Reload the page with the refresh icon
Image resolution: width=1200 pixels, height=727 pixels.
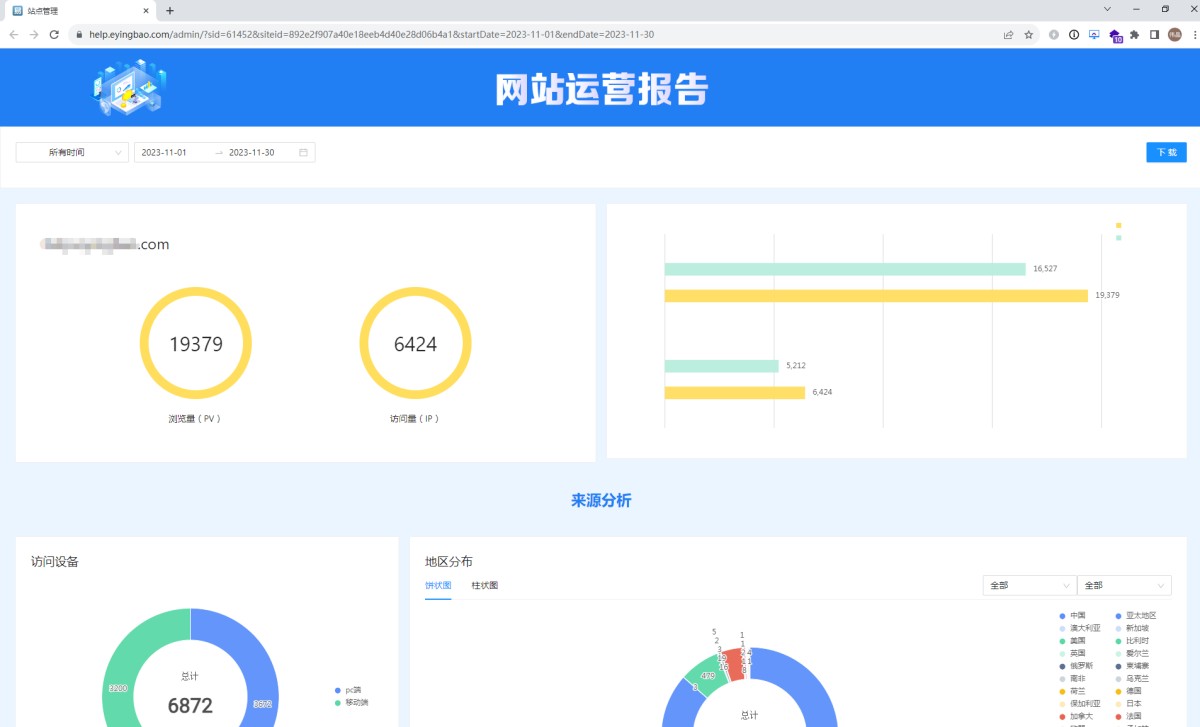54,34
